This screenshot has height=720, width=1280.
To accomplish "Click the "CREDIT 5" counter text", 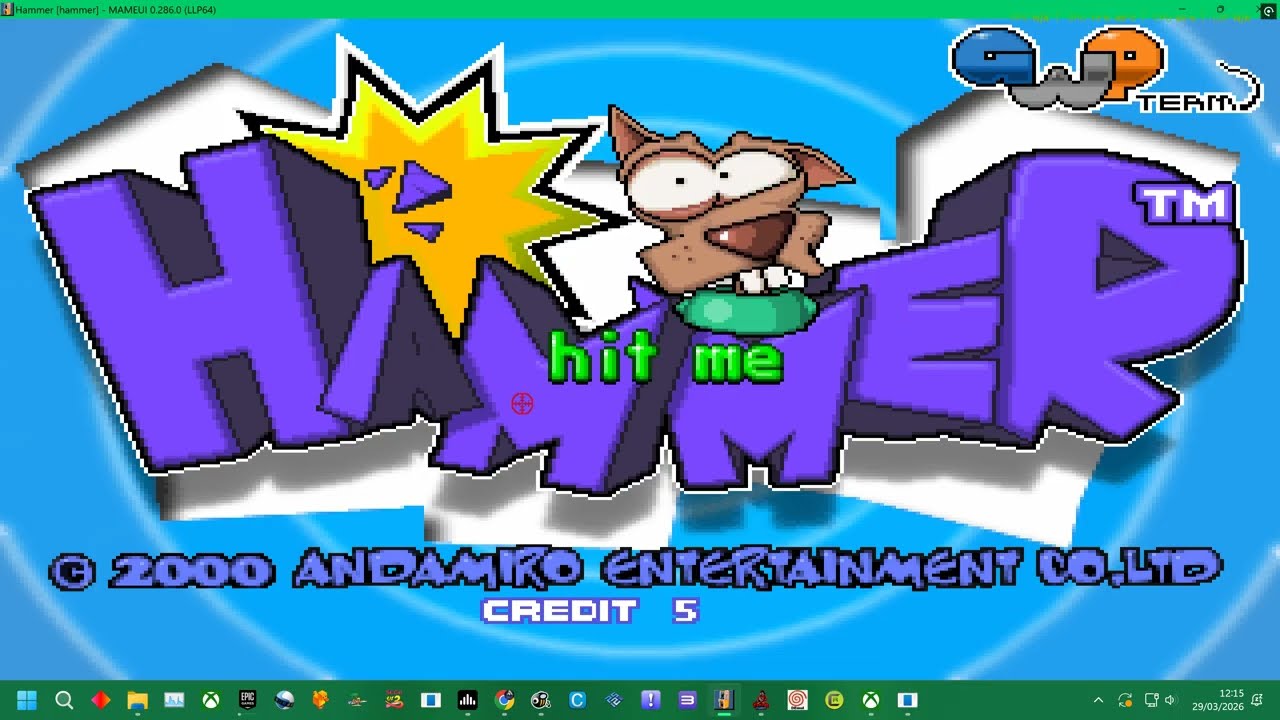I will pyautogui.click(x=590, y=610).
